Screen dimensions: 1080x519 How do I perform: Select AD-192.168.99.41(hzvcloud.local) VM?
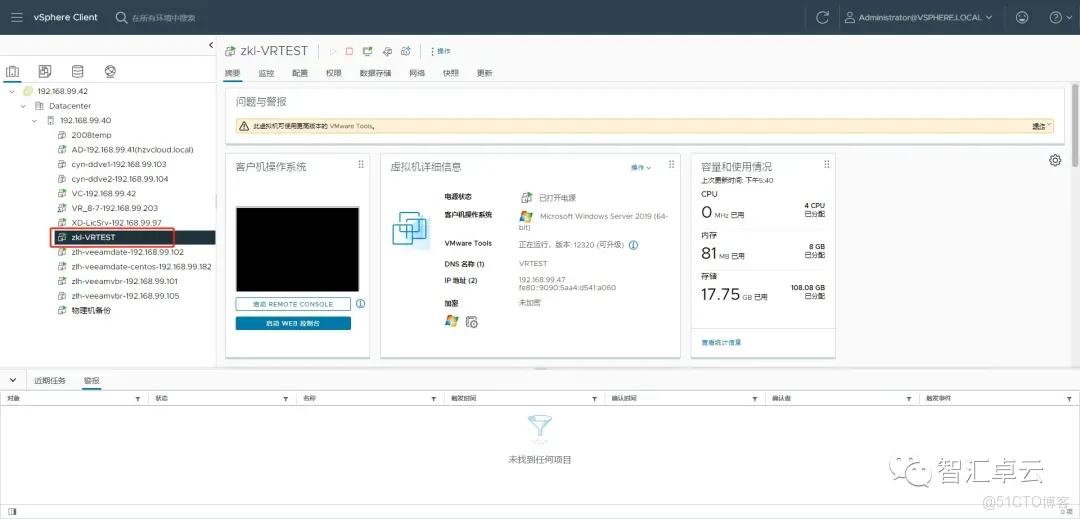[x=132, y=149]
